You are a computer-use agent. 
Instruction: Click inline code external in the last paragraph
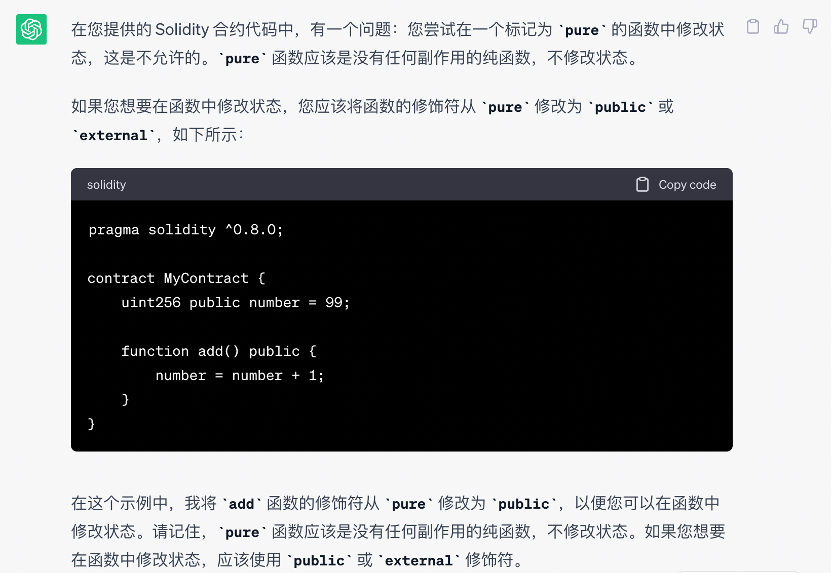(418, 561)
